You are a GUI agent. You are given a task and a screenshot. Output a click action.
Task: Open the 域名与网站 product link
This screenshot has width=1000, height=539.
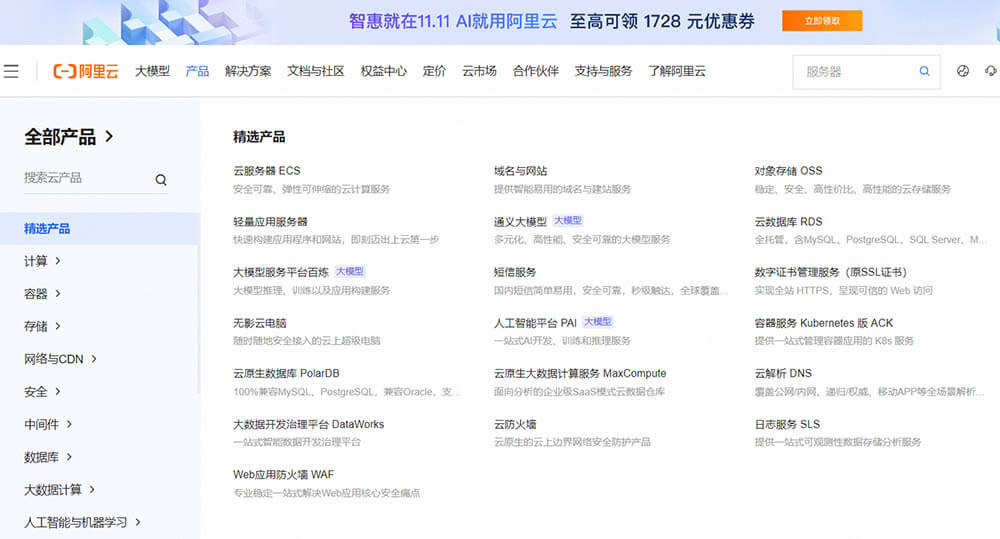[520, 171]
